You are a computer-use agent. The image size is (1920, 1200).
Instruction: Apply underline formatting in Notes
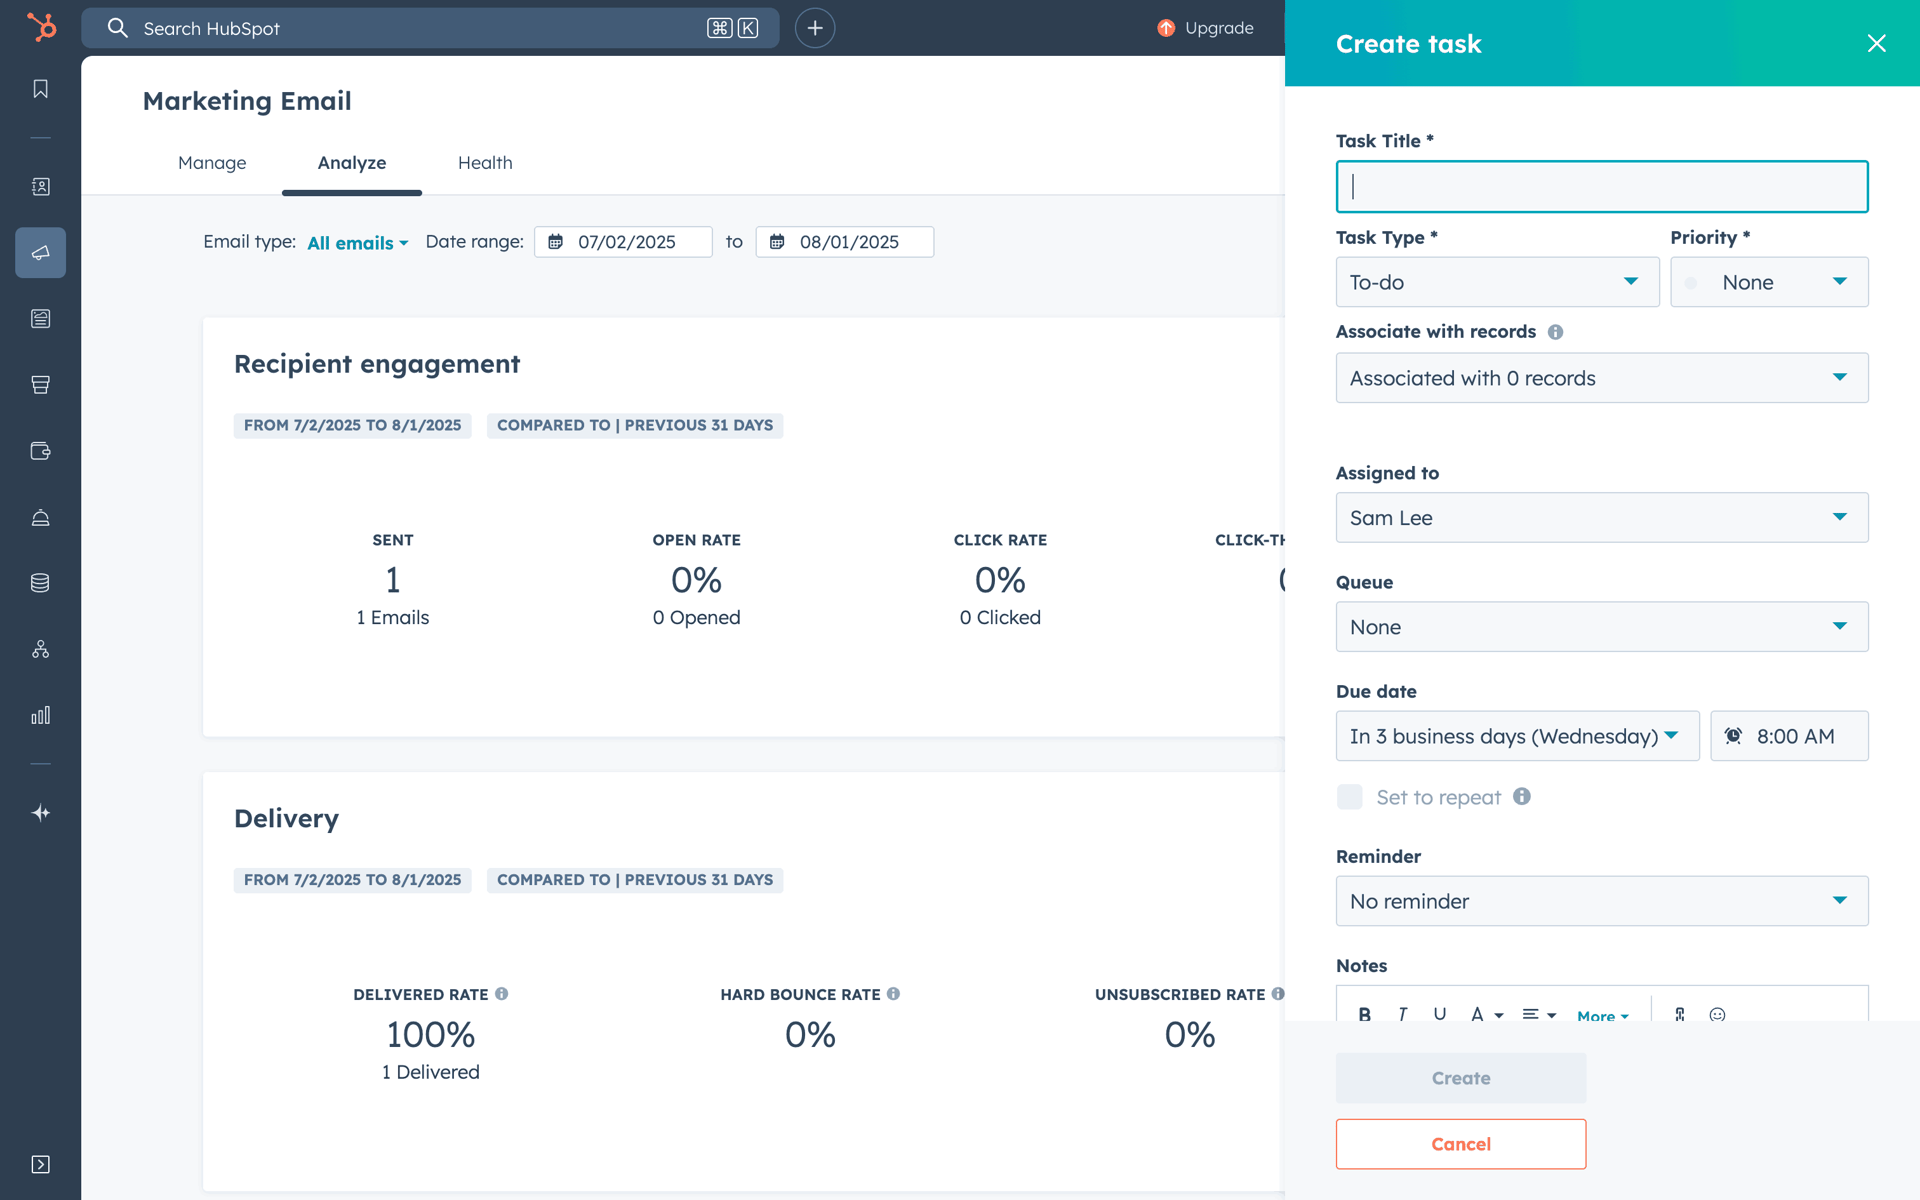point(1440,1014)
